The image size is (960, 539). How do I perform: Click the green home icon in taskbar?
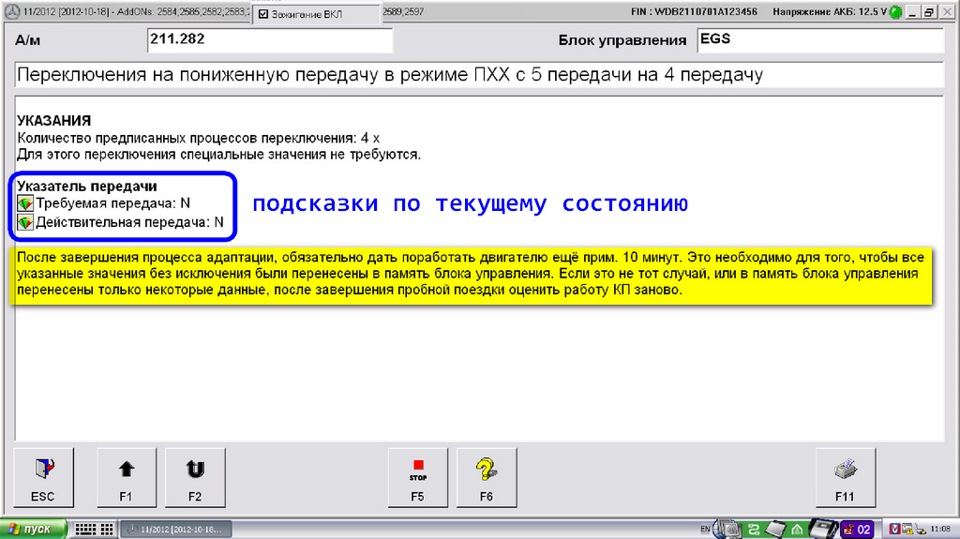[x=797, y=529]
